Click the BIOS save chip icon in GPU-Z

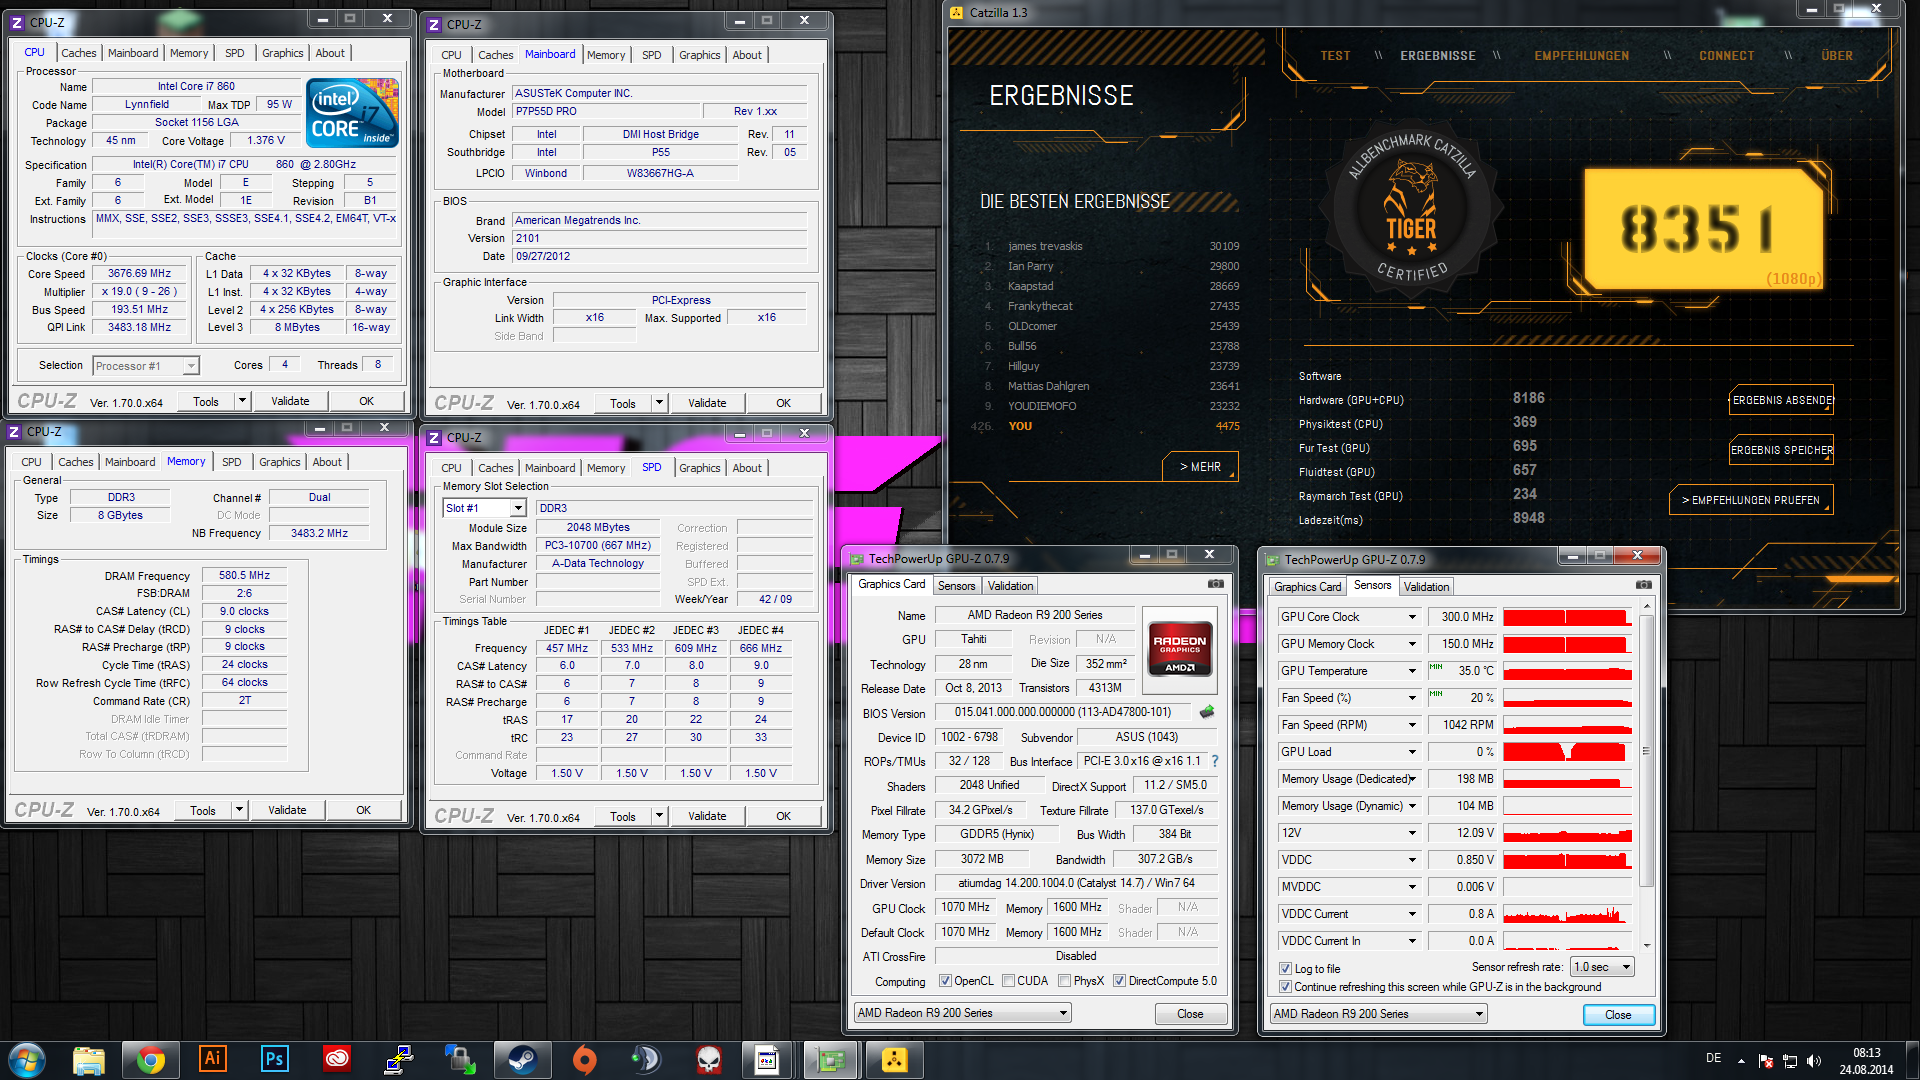point(1207,712)
